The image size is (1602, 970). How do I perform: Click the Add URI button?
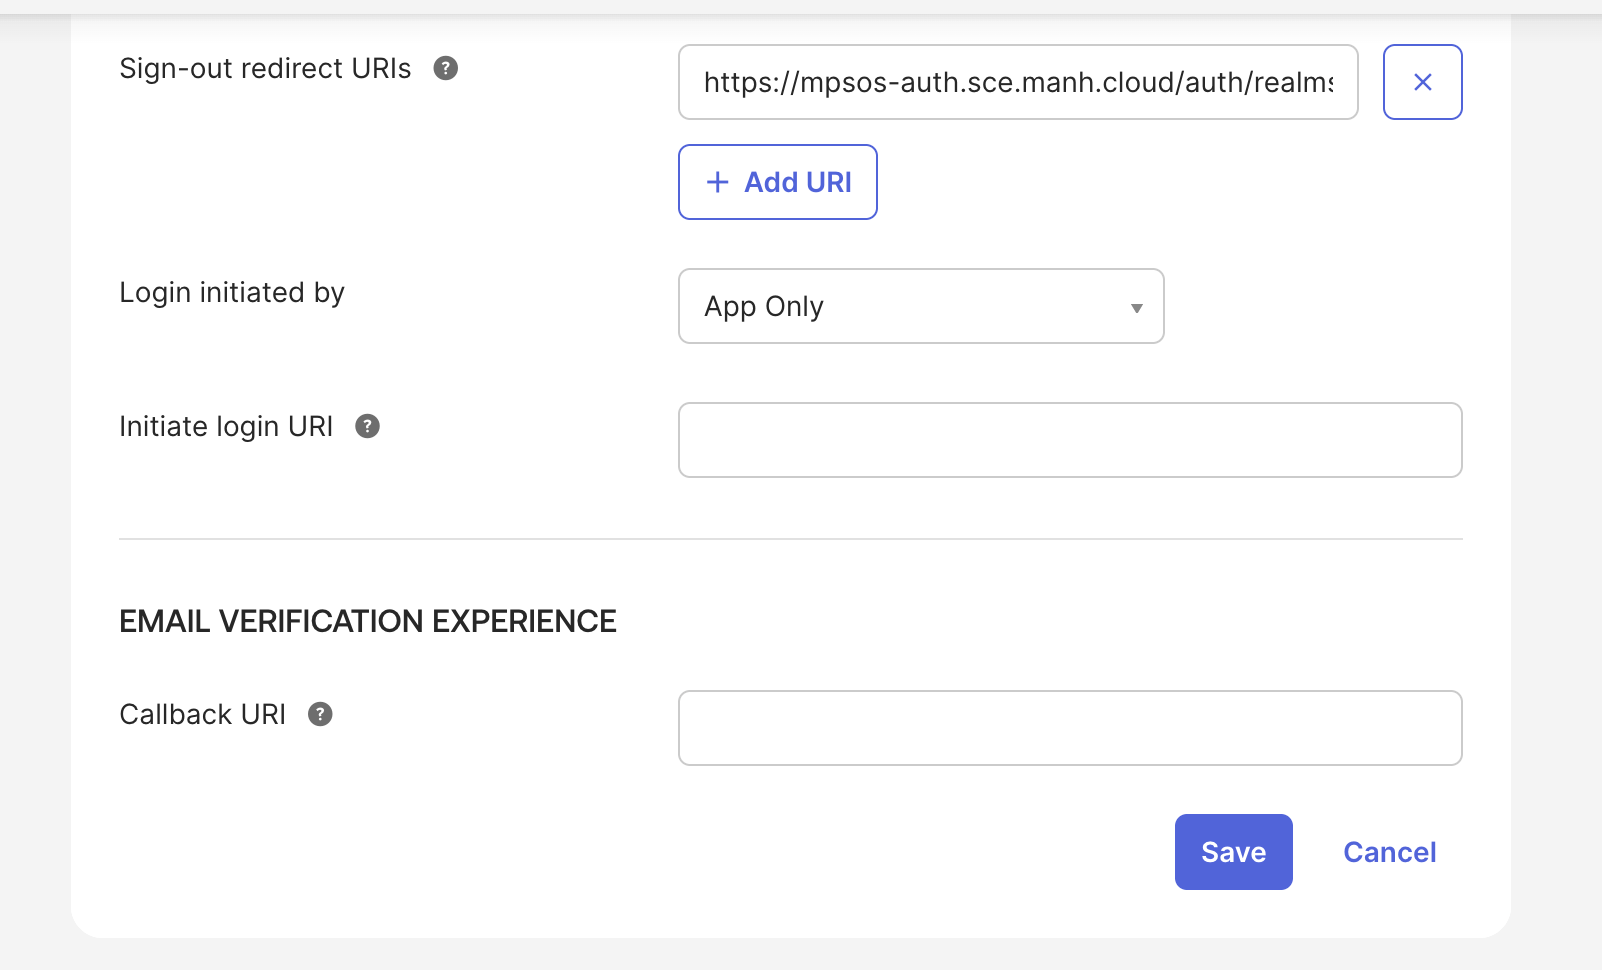coord(778,182)
